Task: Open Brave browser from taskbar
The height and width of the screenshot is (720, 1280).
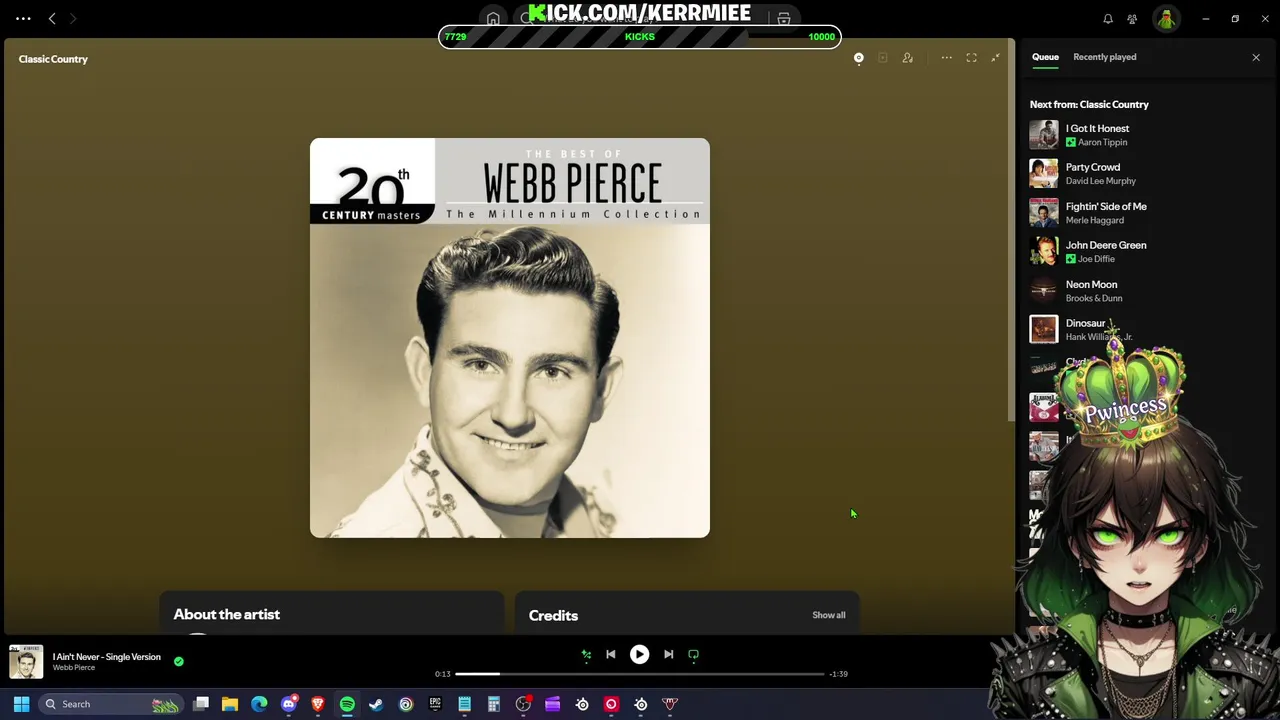Action: (x=318, y=704)
